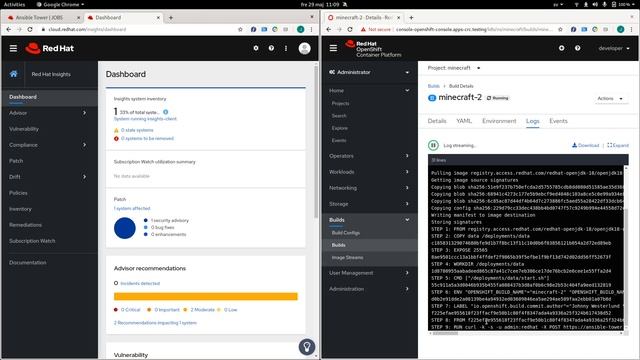Image resolution: width=640 pixels, height=360 pixels.
Task: Open new tab in left Chrome window
Action: click(x=171, y=18)
